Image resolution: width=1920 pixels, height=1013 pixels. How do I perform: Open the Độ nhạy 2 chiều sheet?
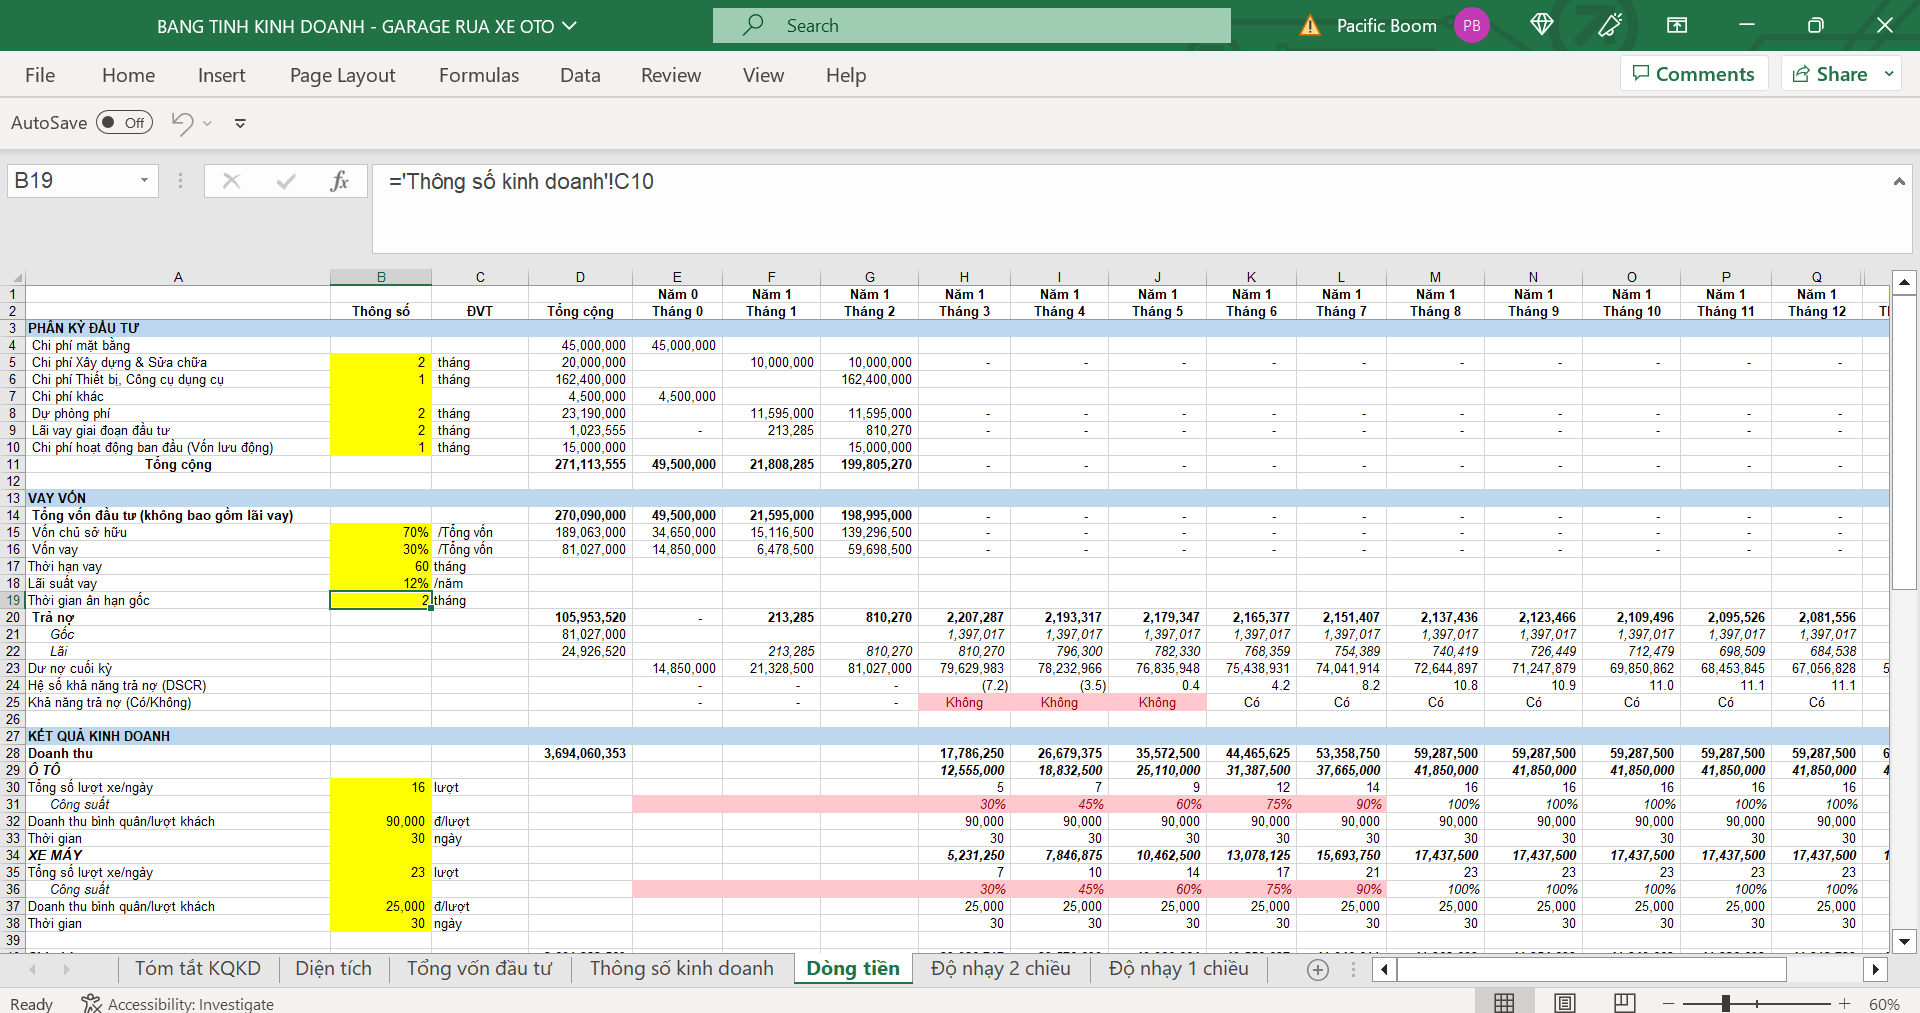1000,968
